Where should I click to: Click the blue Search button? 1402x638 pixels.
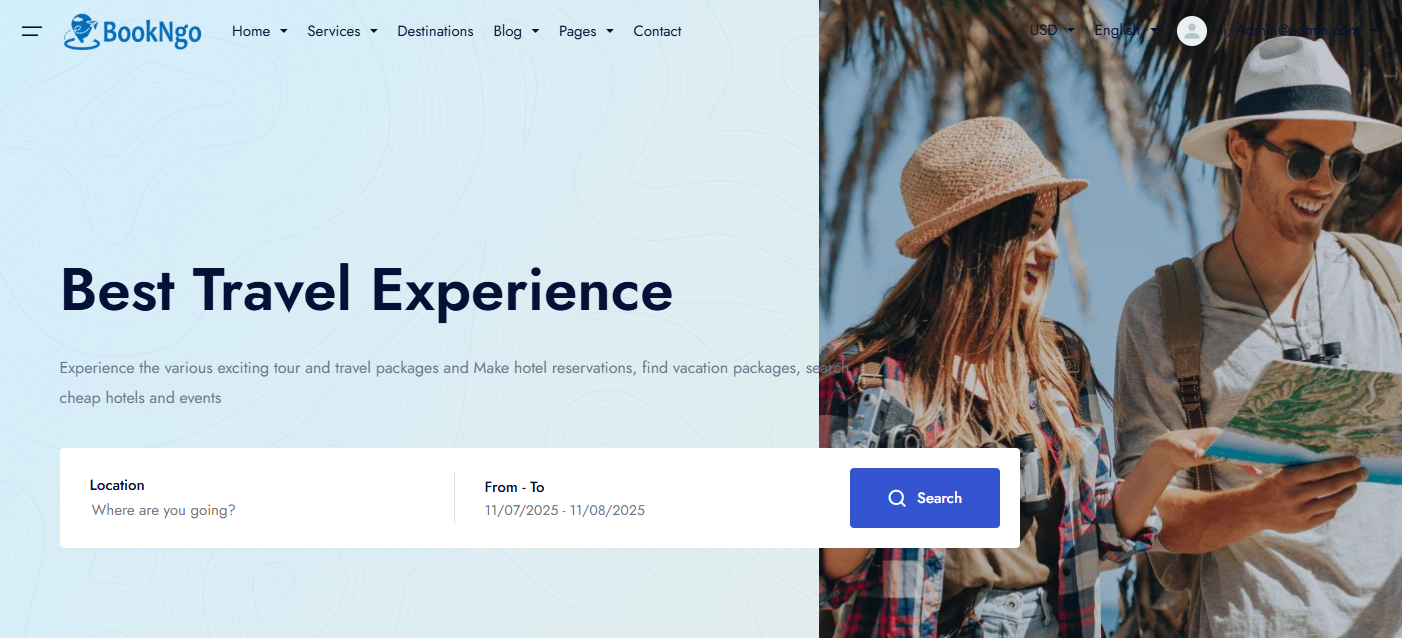coord(925,498)
